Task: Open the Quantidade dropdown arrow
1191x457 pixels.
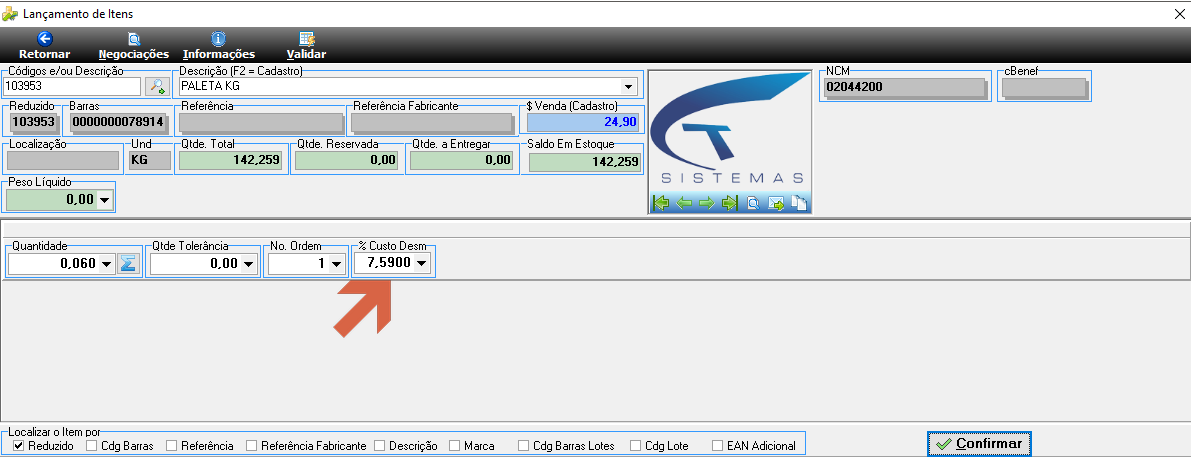Action: pyautogui.click(x=106, y=264)
